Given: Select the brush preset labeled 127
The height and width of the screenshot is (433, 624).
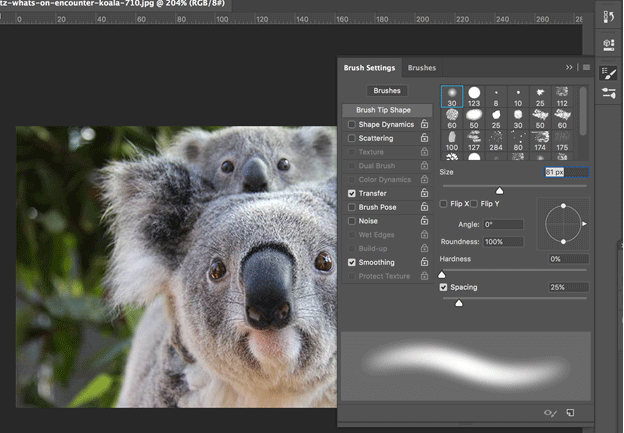Looking at the screenshot, I should (474, 141).
